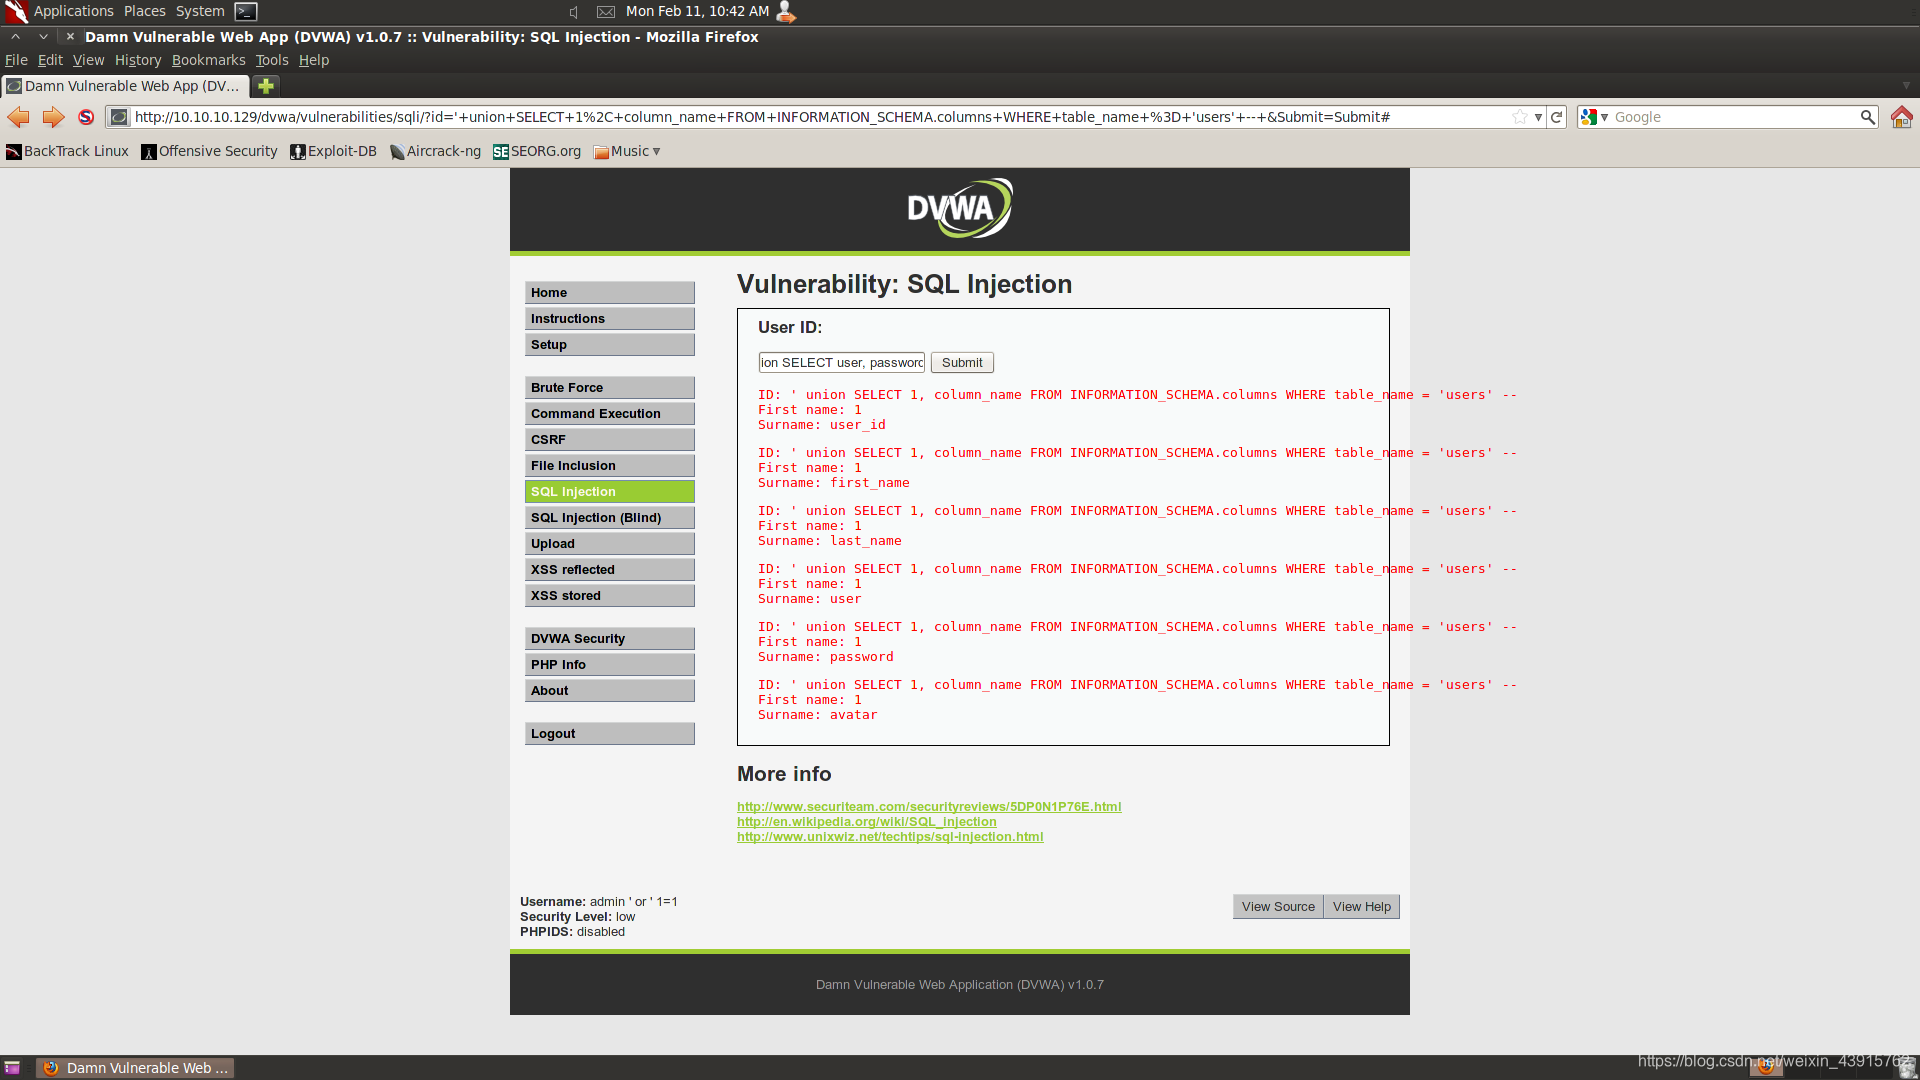Open SQL Injection (Blind) page
Screen dimensions: 1920x1080
610,517
